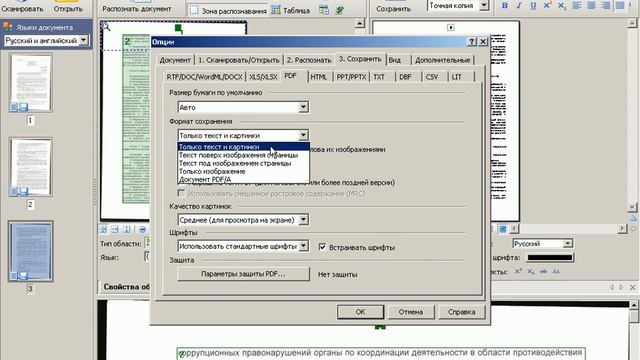640x360 pixels.
Task: Select page 1 thumbnail
Action: (31, 83)
